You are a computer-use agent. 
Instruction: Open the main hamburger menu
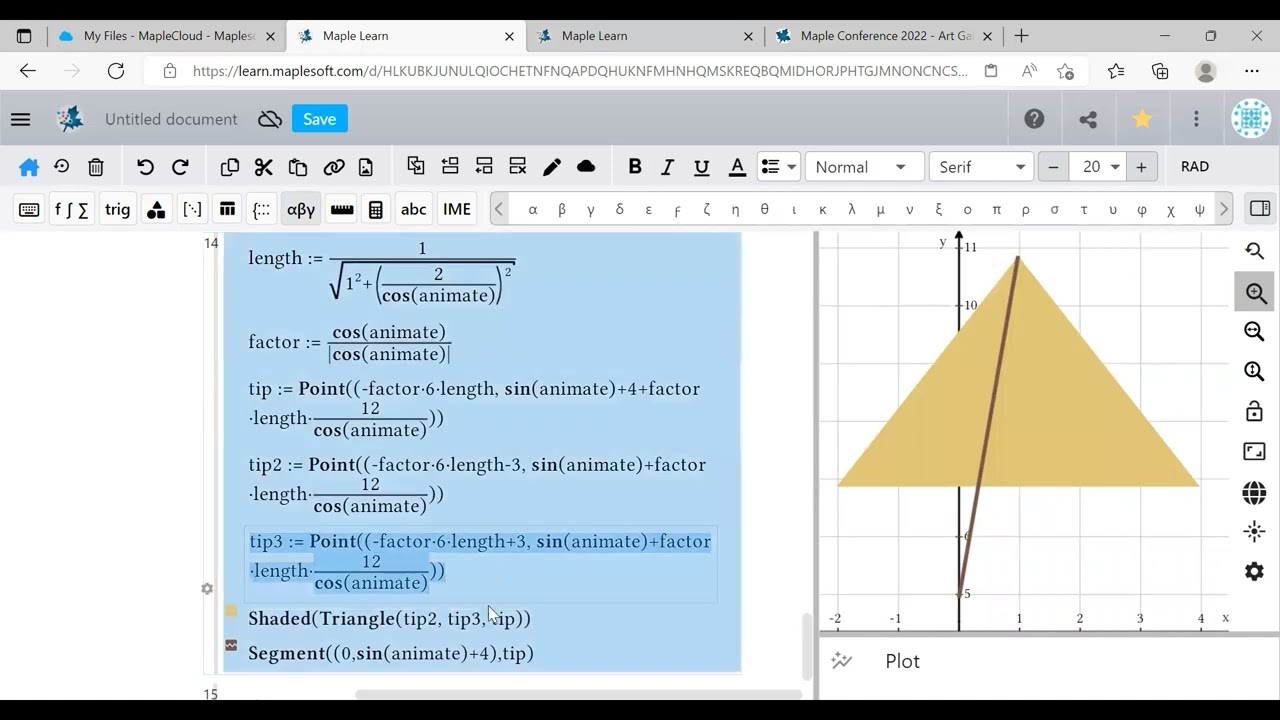[21, 119]
